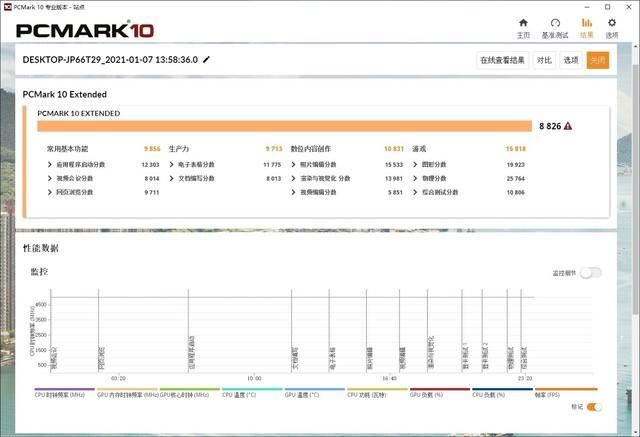Expand 网页浏览分数 row
This screenshot has width=640, height=437.
(x=50, y=192)
